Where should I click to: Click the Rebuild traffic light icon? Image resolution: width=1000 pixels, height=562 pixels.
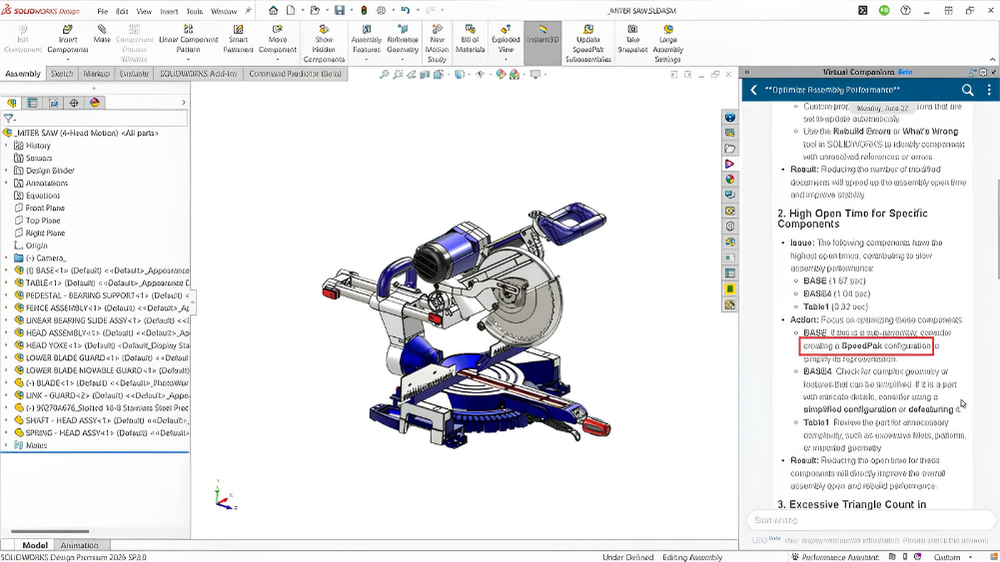[364, 10]
